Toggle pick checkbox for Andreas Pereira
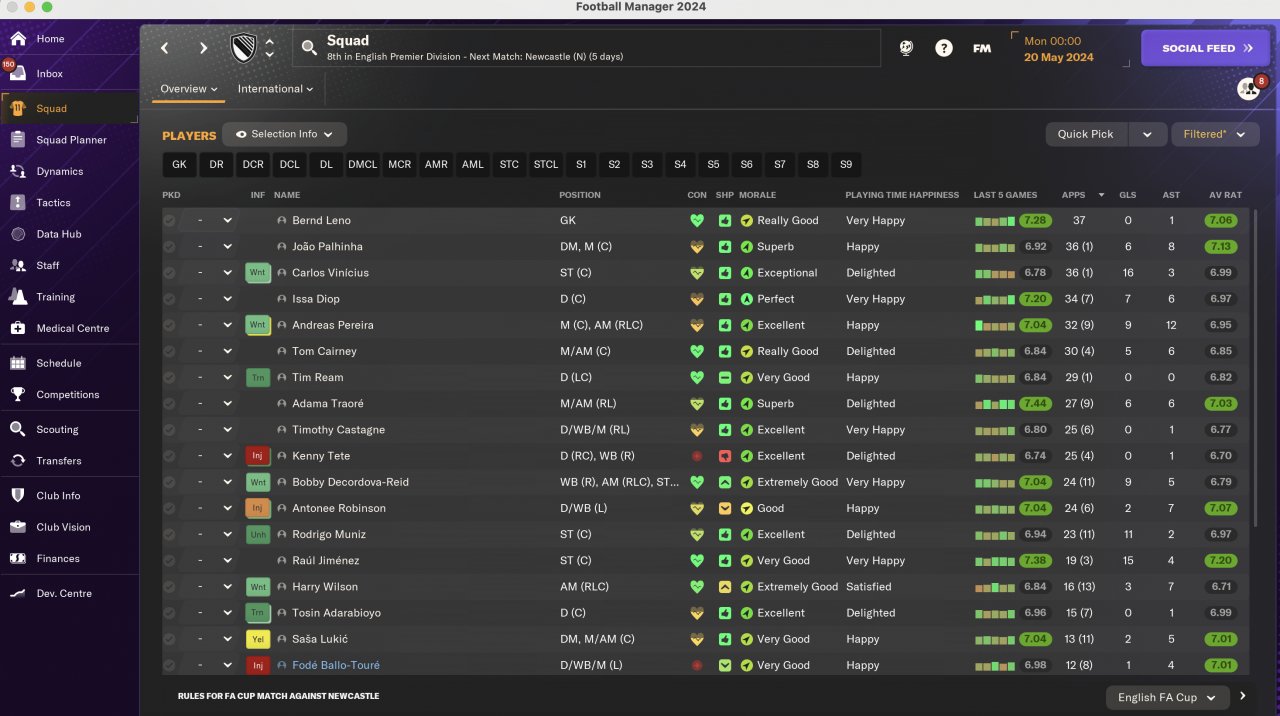Viewport: 1280px width, 716px height. [x=169, y=325]
